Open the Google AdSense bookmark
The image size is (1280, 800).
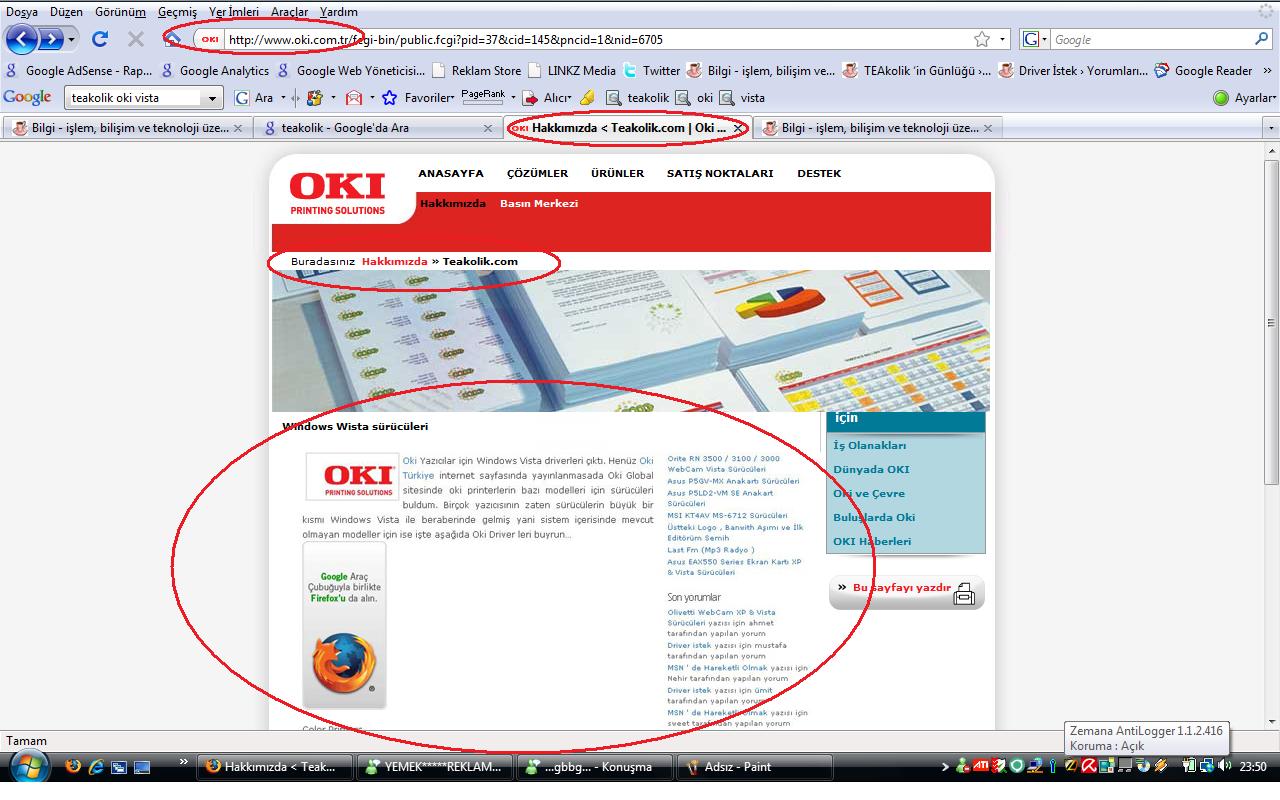[x=79, y=70]
